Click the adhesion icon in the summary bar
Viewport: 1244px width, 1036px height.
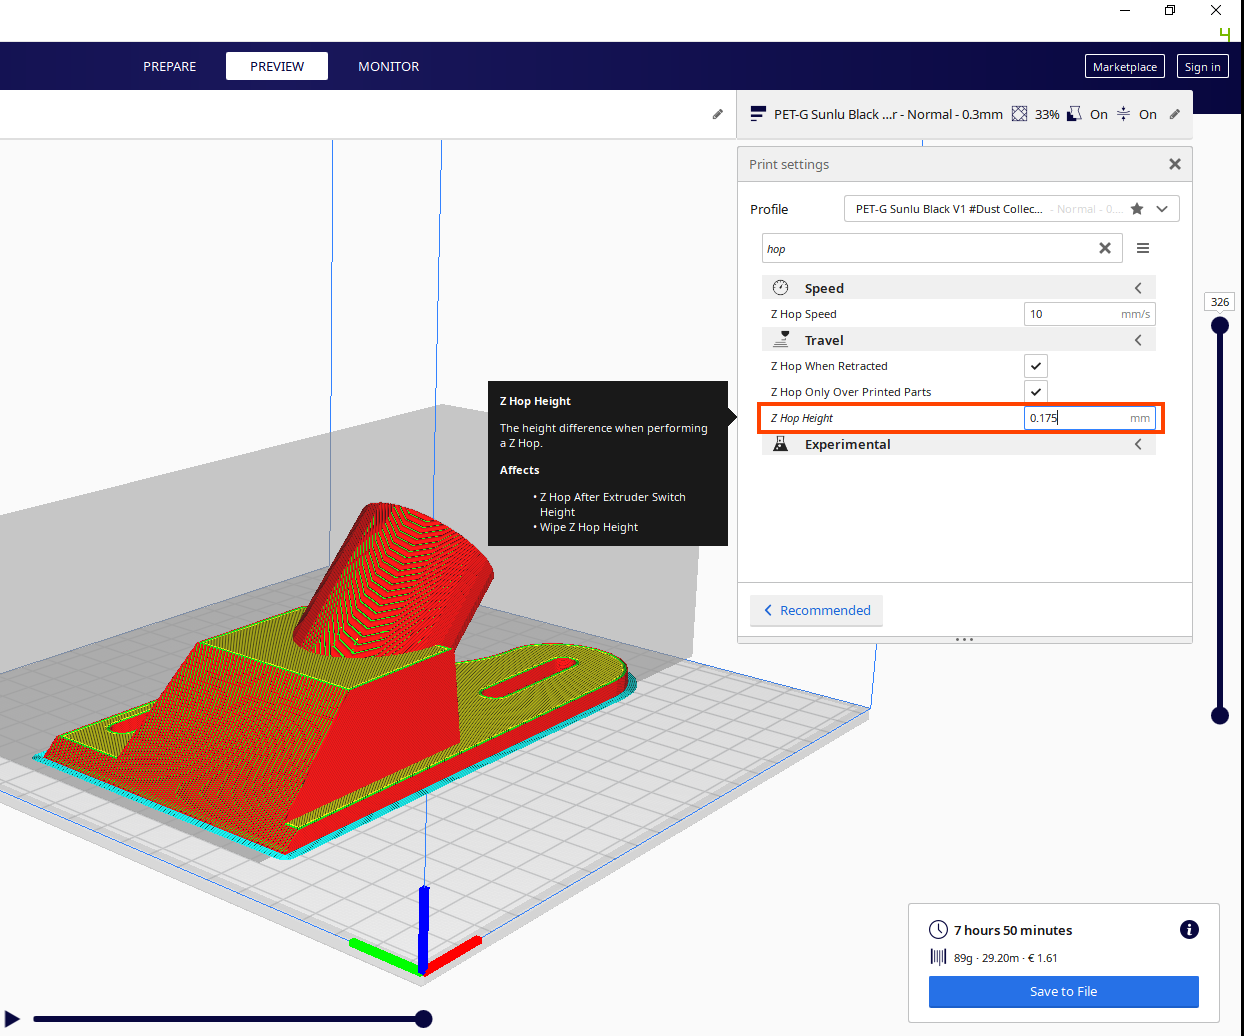pyautogui.click(x=1123, y=114)
